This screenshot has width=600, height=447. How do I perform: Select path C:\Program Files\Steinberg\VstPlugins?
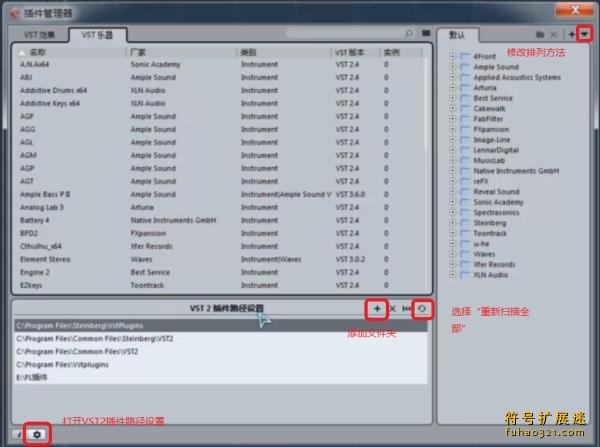221,326
